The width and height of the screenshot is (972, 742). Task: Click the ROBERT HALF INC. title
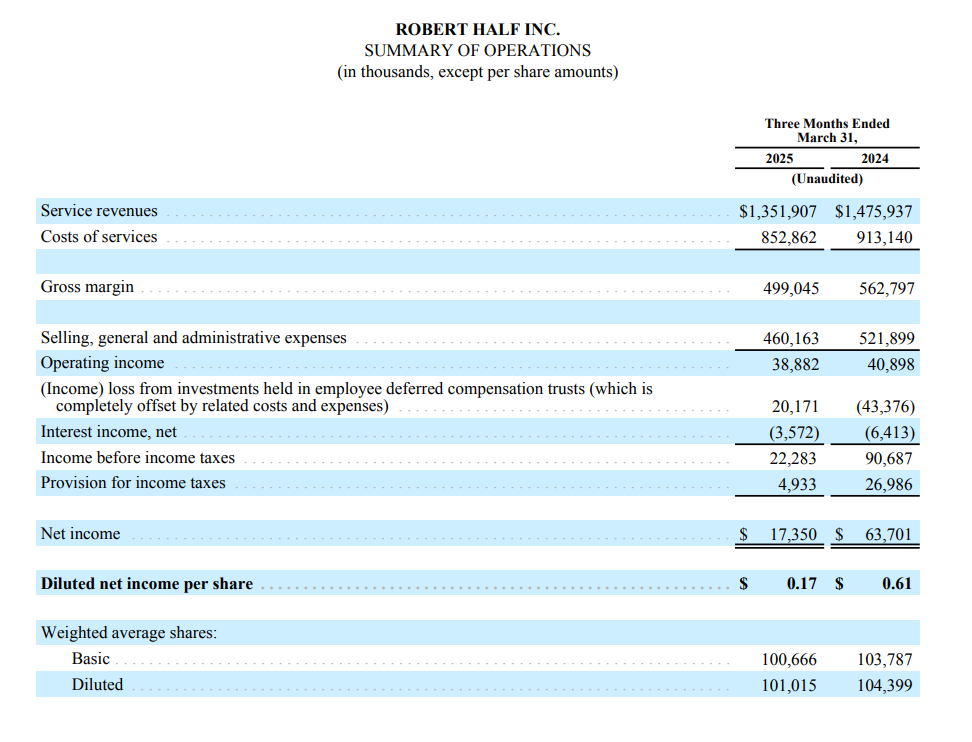coord(477,30)
